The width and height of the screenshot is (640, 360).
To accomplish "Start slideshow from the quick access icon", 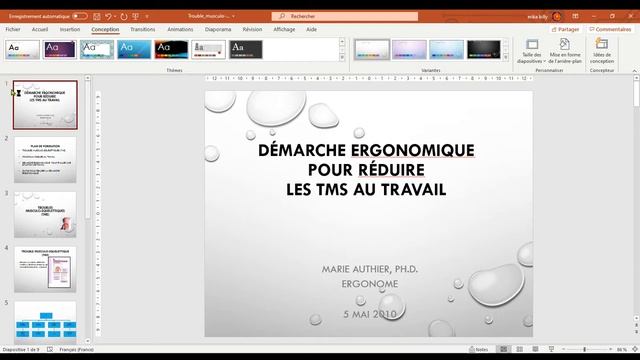I will [x=136, y=16].
